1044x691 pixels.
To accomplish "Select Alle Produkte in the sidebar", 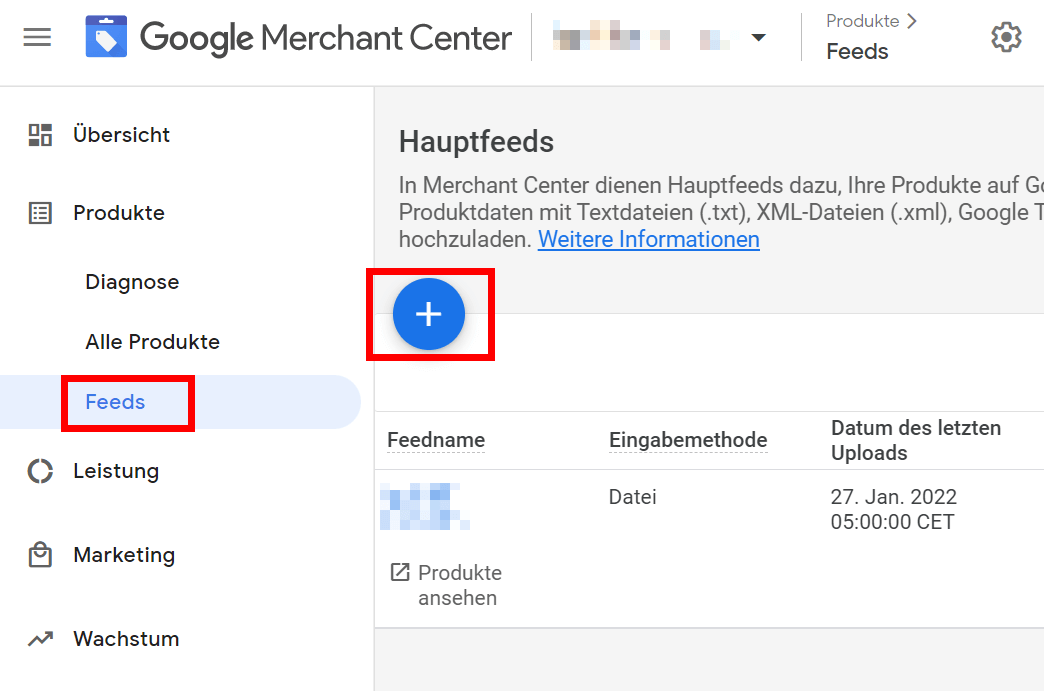I will 152,342.
